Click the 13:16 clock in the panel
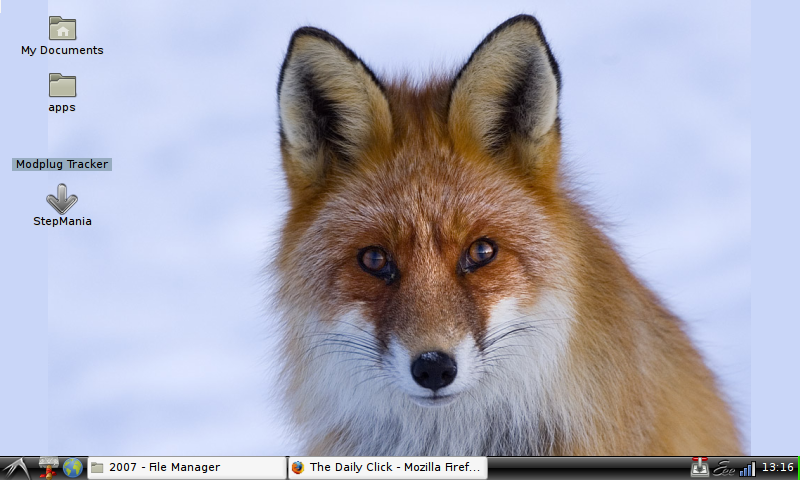This screenshot has height=480, width=800. pos(777,467)
